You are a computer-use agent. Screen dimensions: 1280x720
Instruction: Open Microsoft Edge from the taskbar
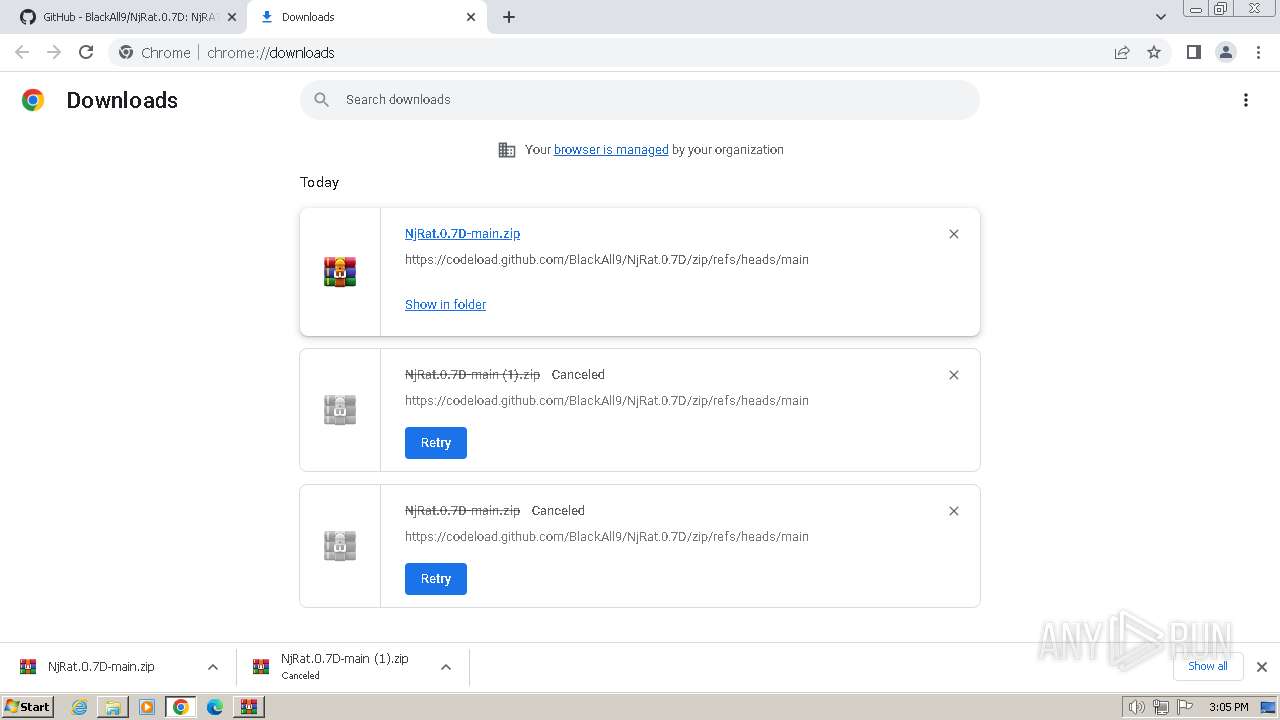pos(215,707)
